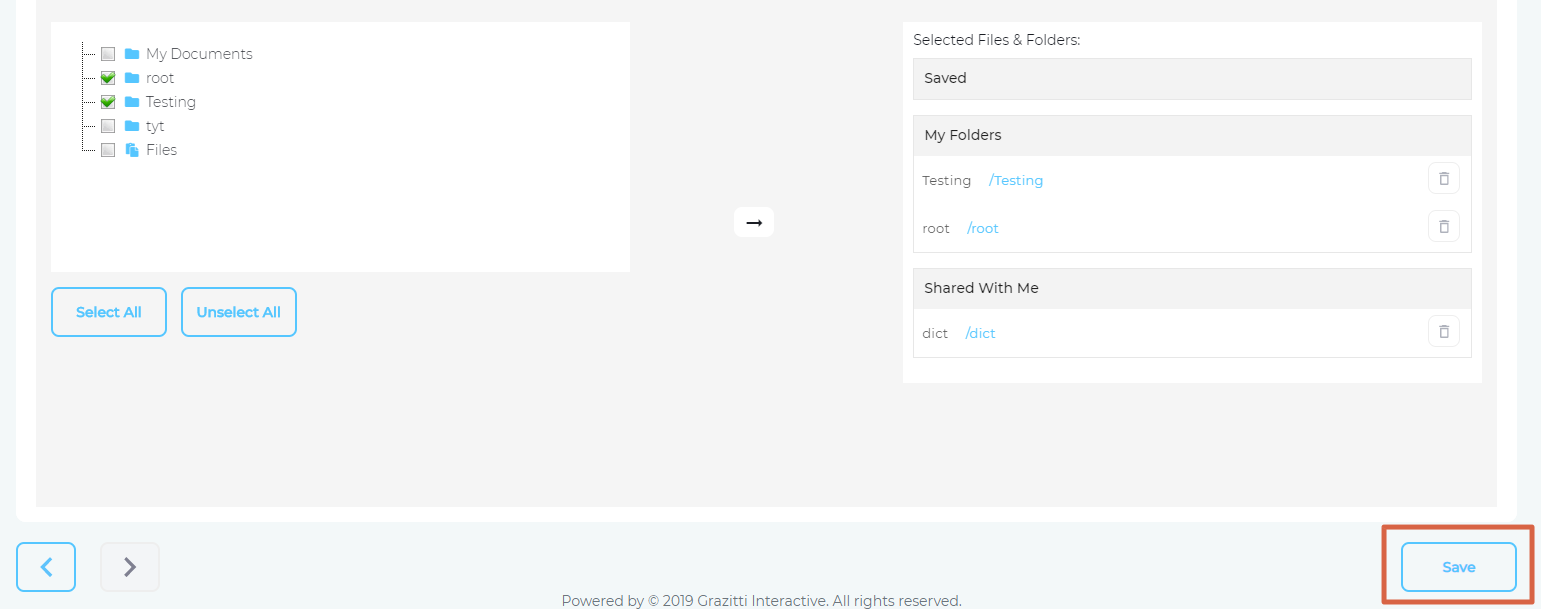The image size is (1541, 609).
Task: Enable the tyt folder checkbox
Action: pyautogui.click(x=108, y=126)
